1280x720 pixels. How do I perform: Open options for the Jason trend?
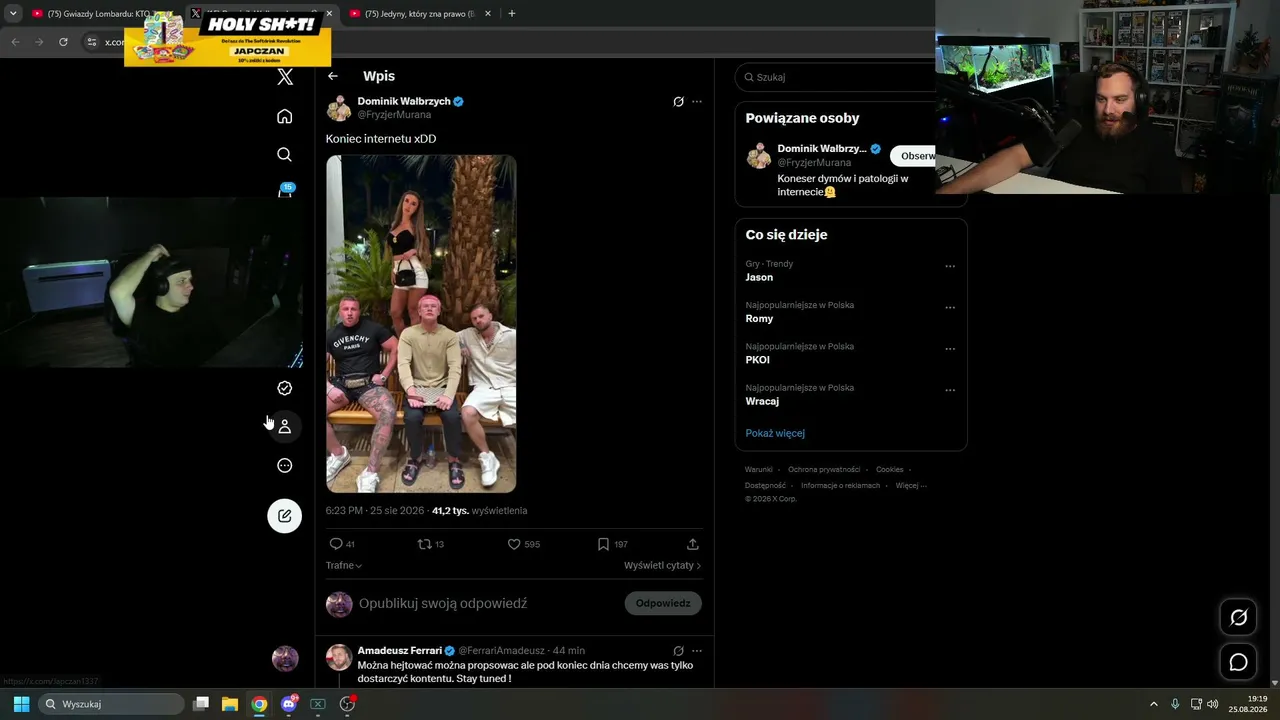click(x=950, y=266)
